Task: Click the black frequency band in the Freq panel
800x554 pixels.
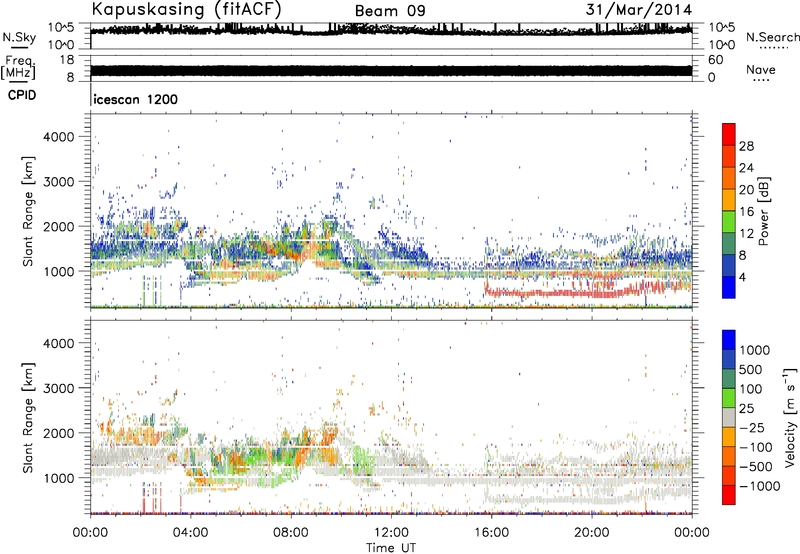Action: click(x=391, y=70)
